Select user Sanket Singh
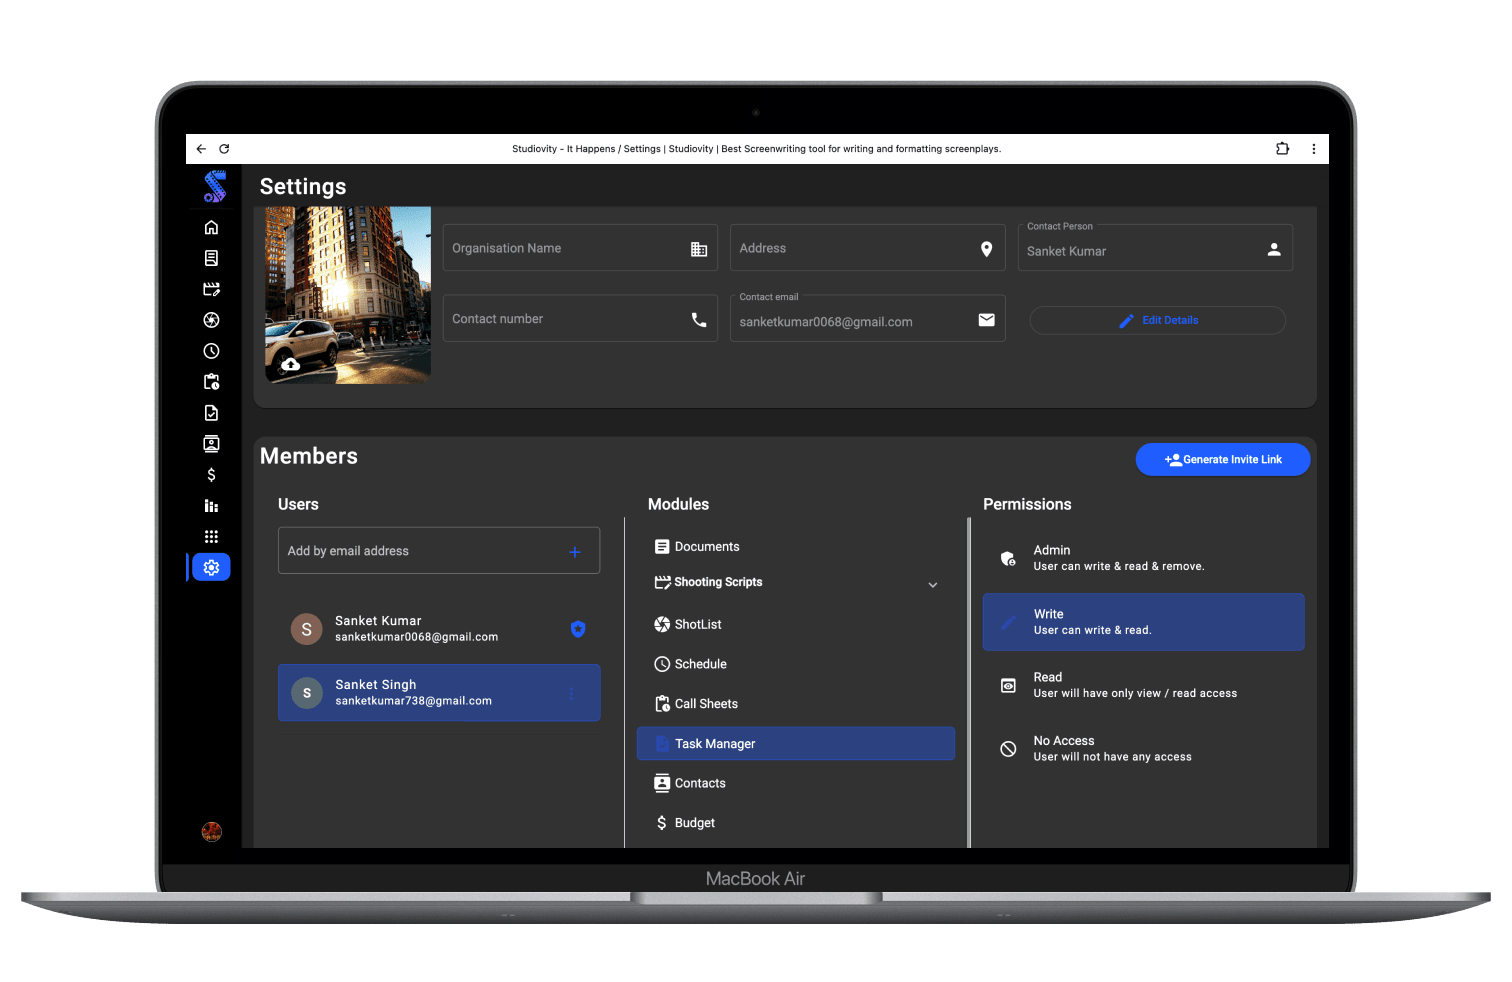This screenshot has height=982, width=1512. (x=439, y=693)
